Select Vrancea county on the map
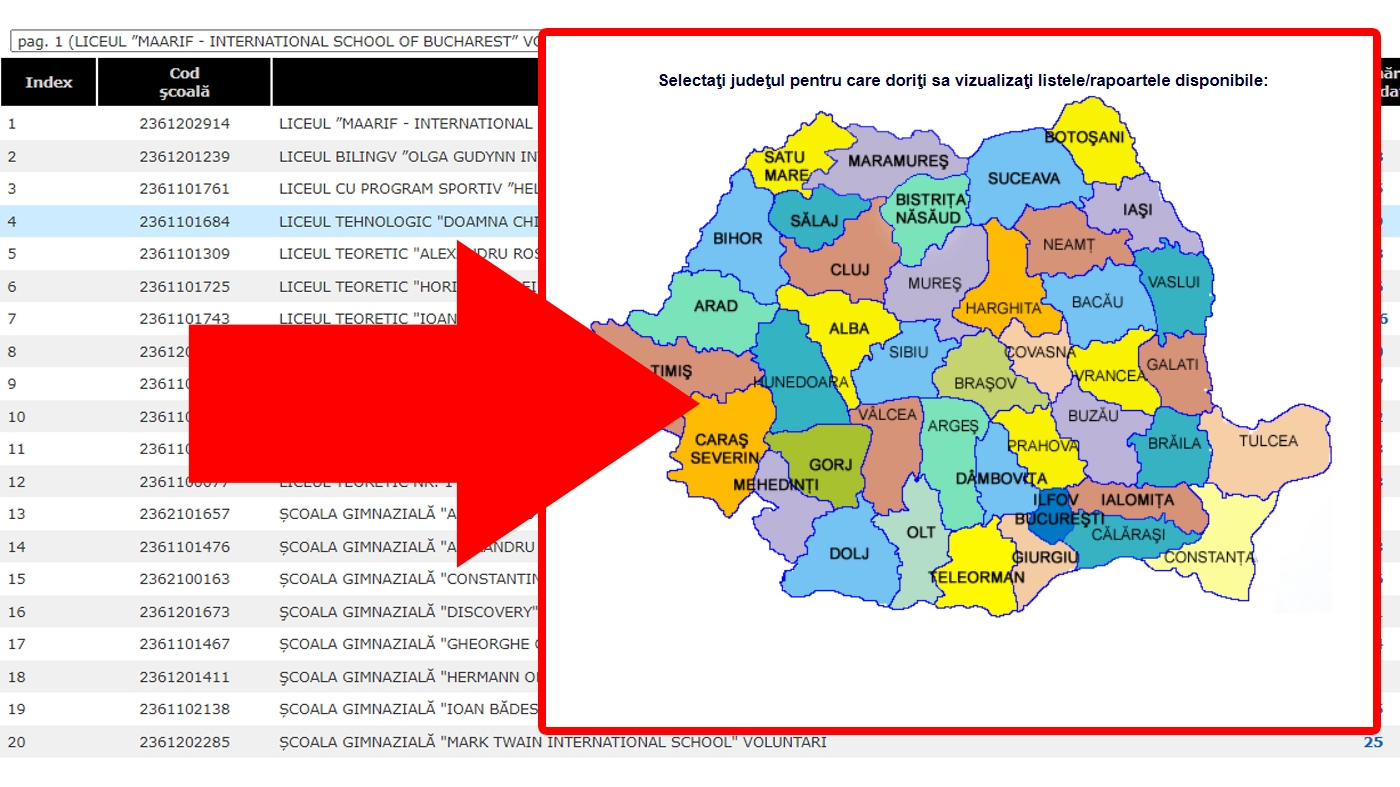This screenshot has width=1400, height=787. 1110,376
